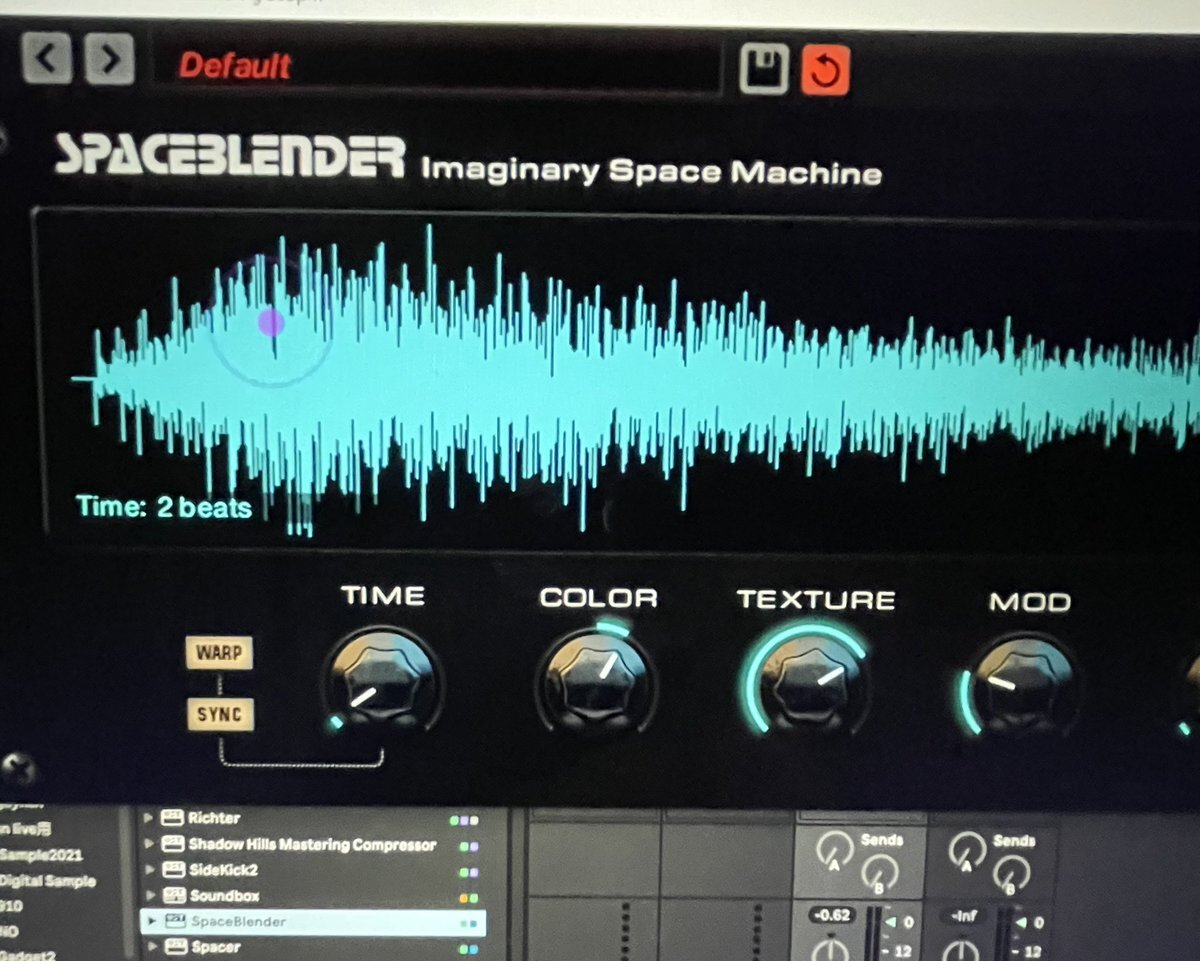Click Send B knob on -0.62 track
Image resolution: width=1200 pixels, height=961 pixels.
(x=880, y=874)
